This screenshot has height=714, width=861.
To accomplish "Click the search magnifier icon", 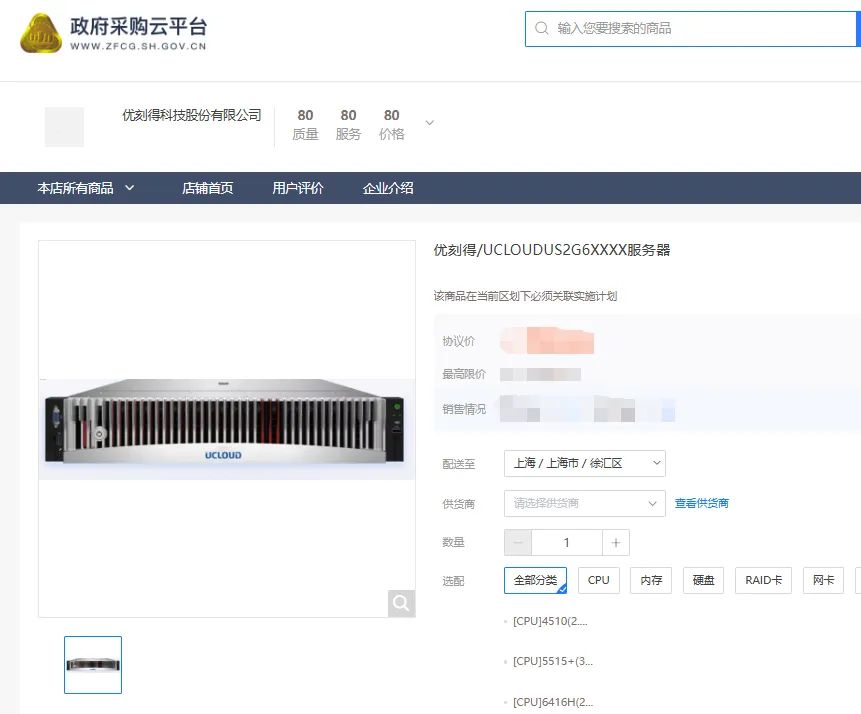I will (x=542, y=29).
